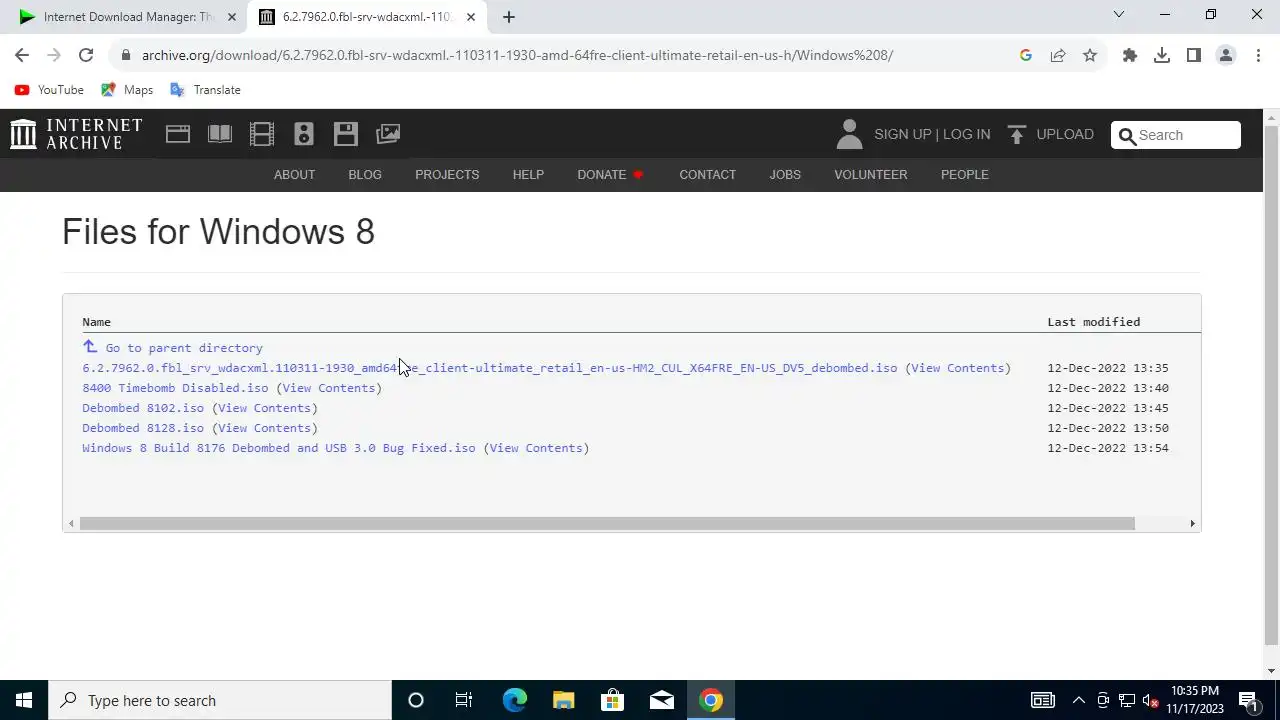
Task: View Contents of Debombed 8102.iso
Action: click(265, 408)
